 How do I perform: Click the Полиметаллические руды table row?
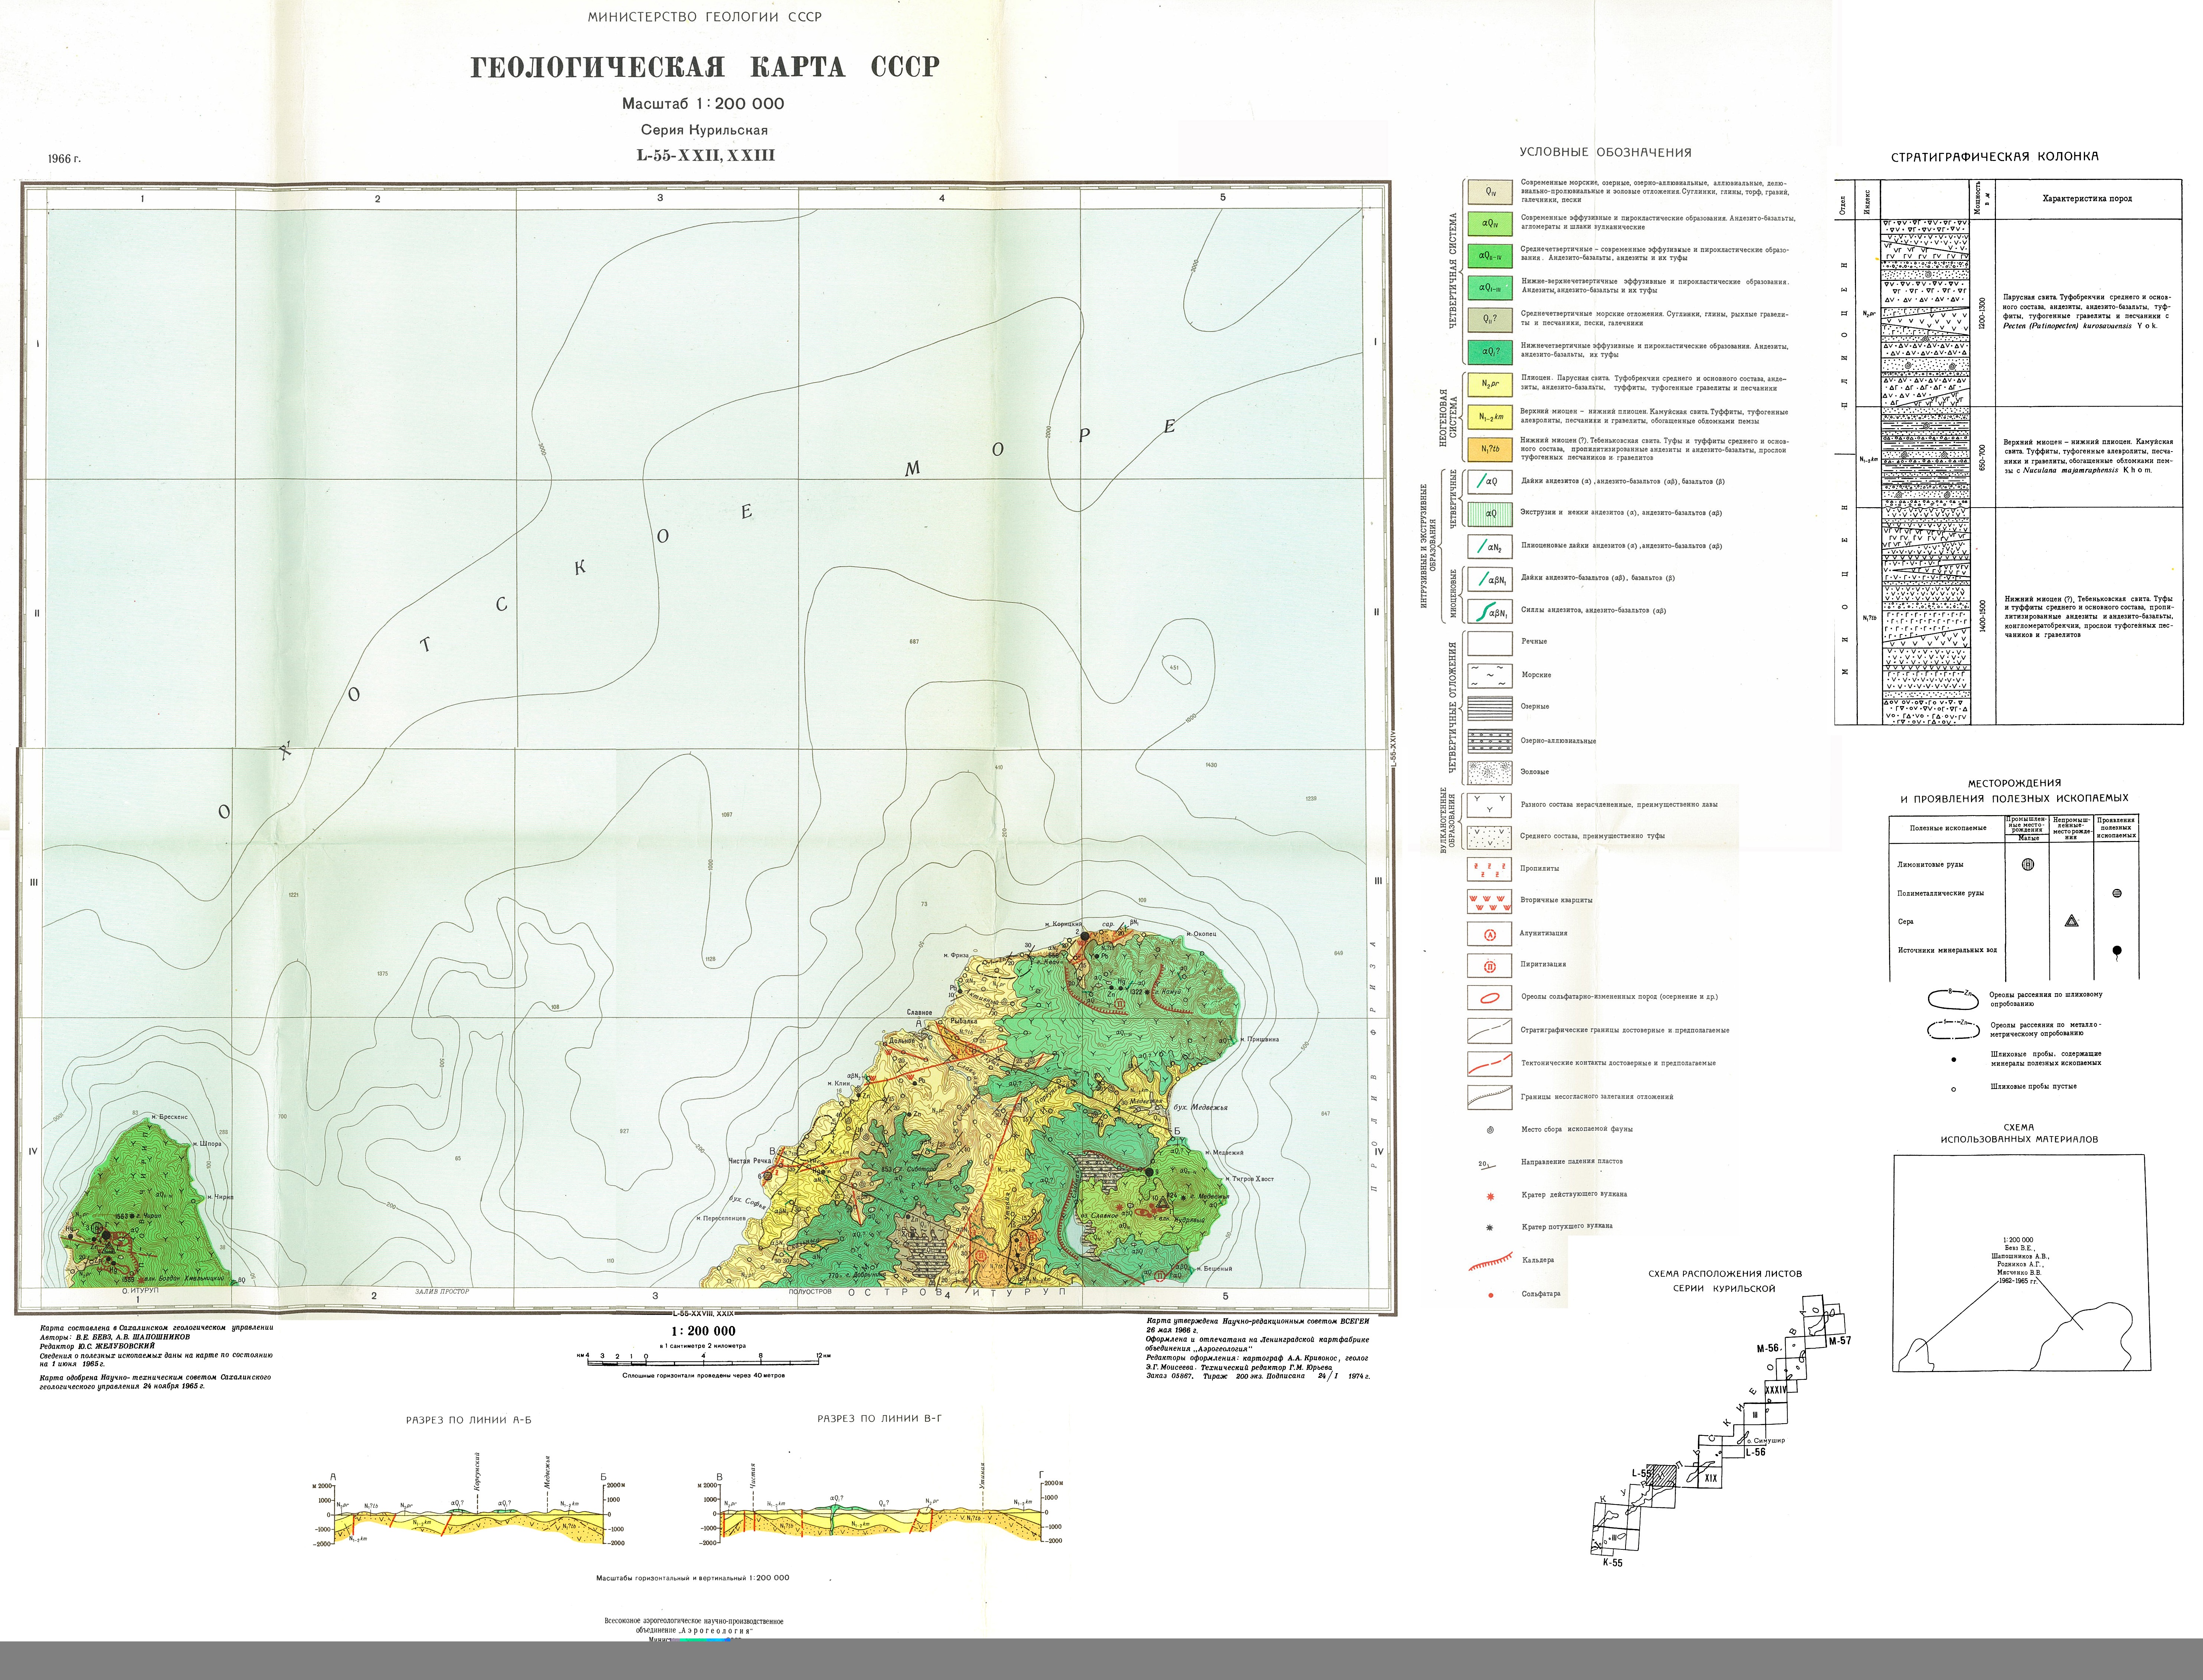click(2014, 893)
